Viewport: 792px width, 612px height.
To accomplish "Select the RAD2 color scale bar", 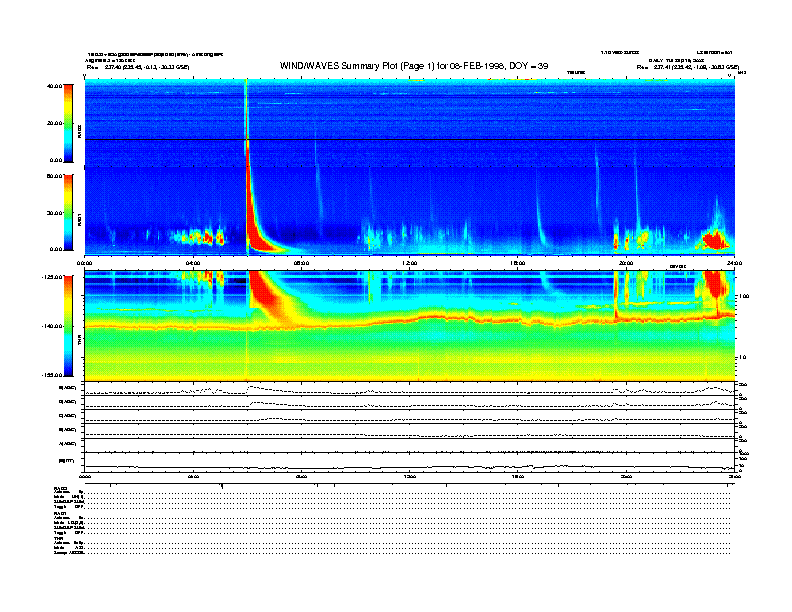I will (x=68, y=123).
